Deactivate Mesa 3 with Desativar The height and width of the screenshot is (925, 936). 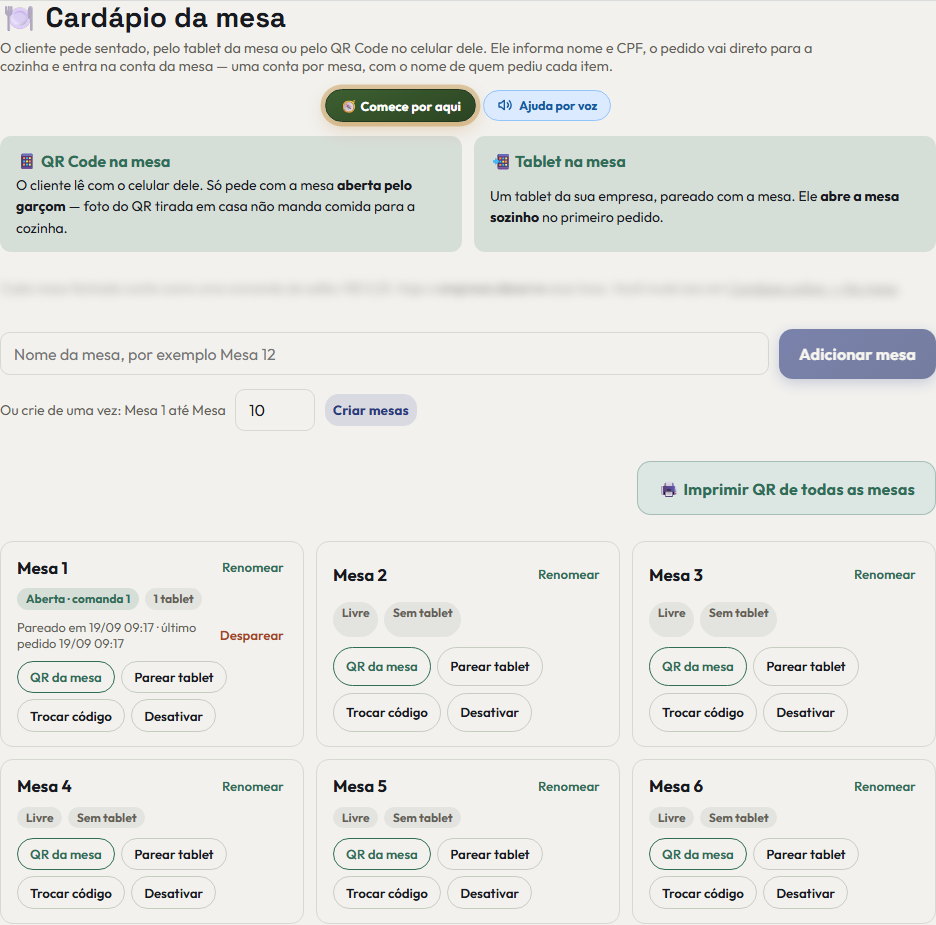805,713
